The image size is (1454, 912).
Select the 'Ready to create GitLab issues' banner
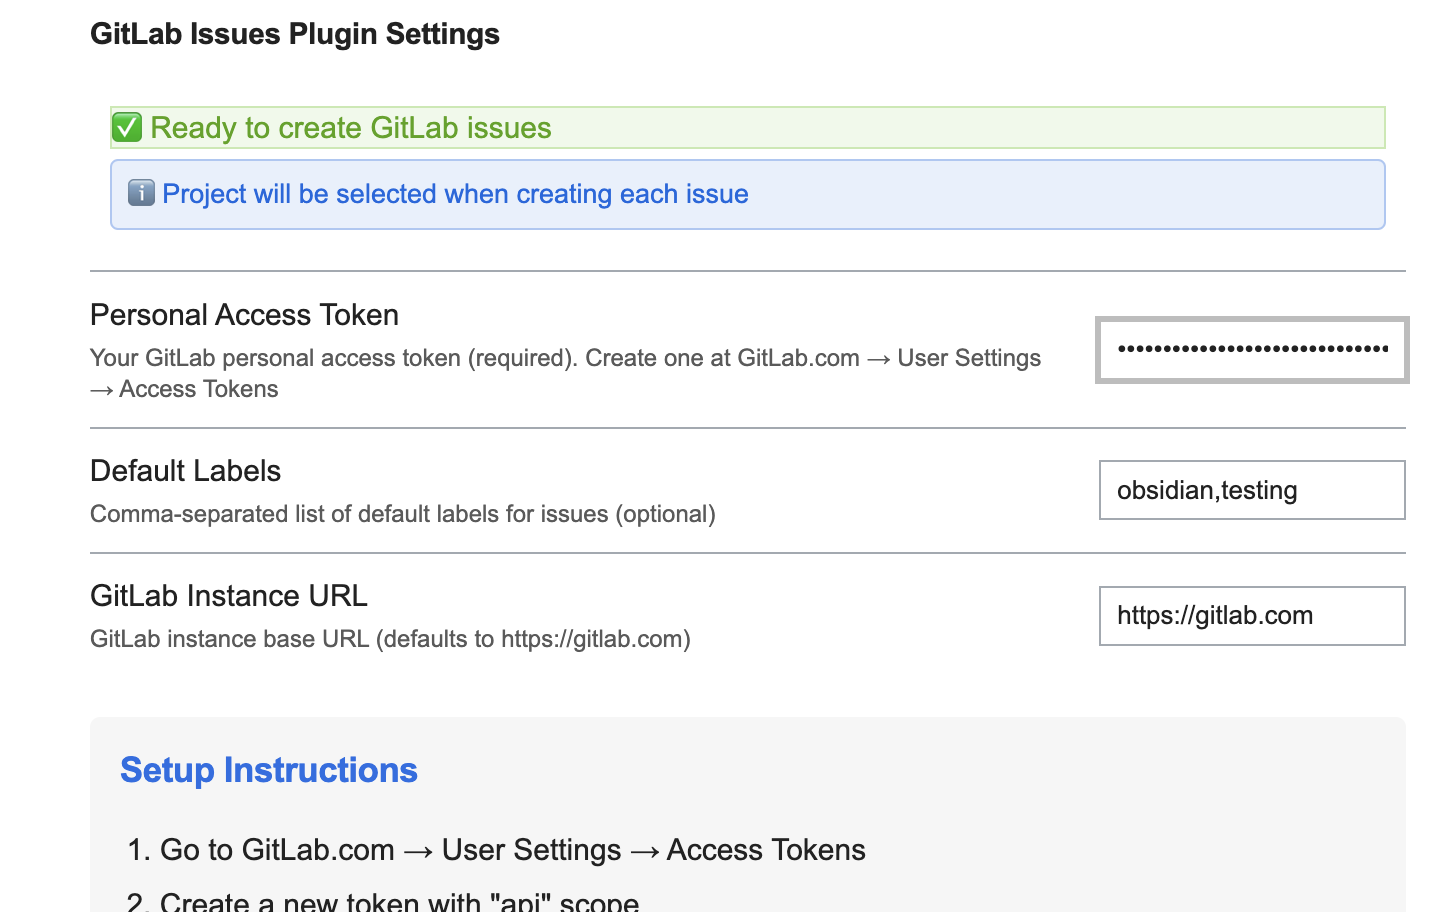coord(748,127)
